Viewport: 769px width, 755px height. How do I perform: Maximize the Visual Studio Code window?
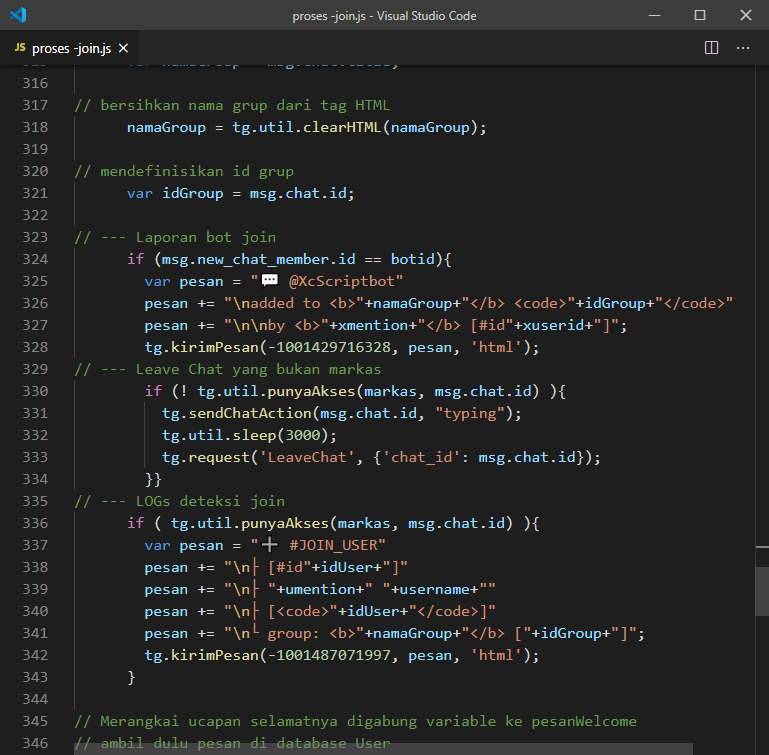pos(699,15)
